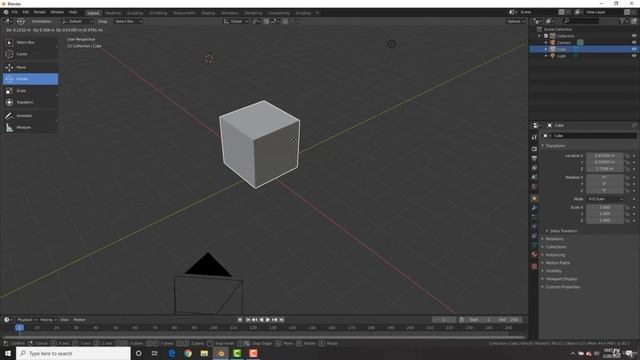Click the current frame marker in timeline
The image size is (640, 360).
point(19,327)
